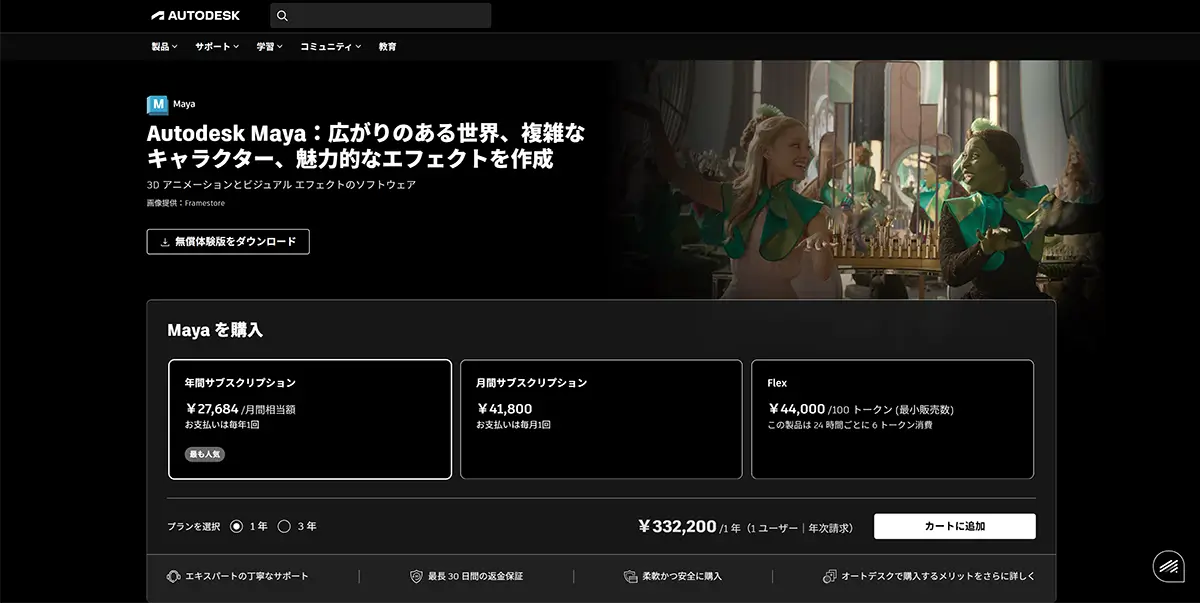Viewport: 1200px width, 603px height.
Task: Expand the 製品 dropdown menu
Action: pos(164,47)
